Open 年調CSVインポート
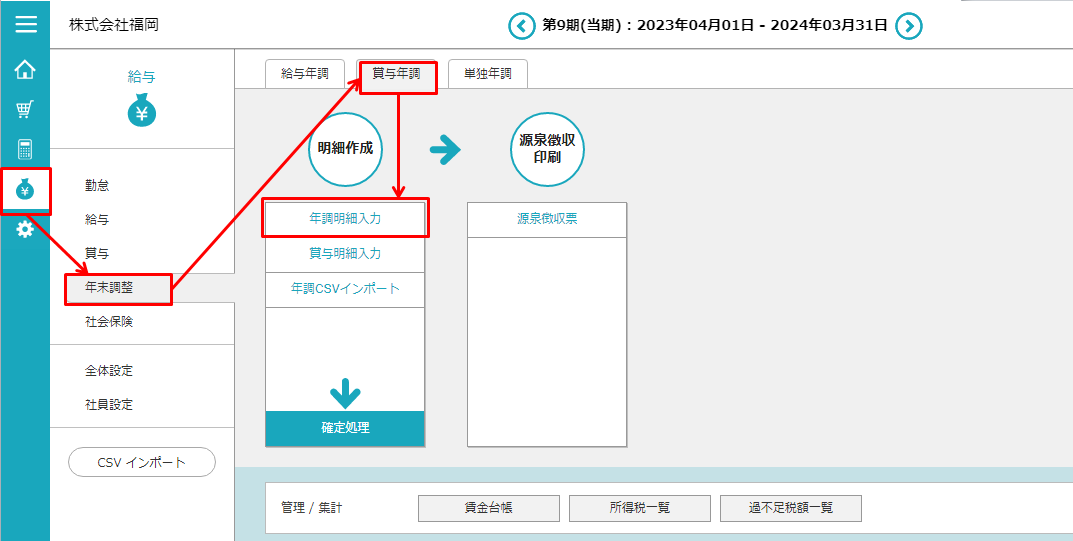This screenshot has width=1073, height=541. [345, 288]
